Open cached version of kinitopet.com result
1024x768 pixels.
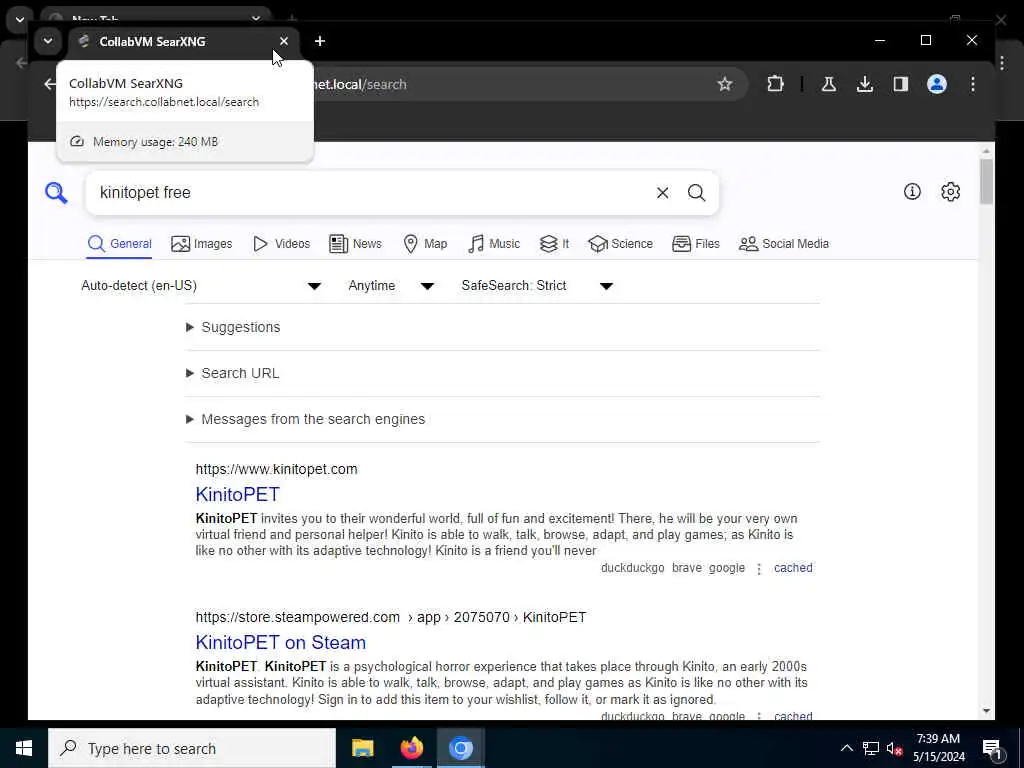[x=793, y=568]
